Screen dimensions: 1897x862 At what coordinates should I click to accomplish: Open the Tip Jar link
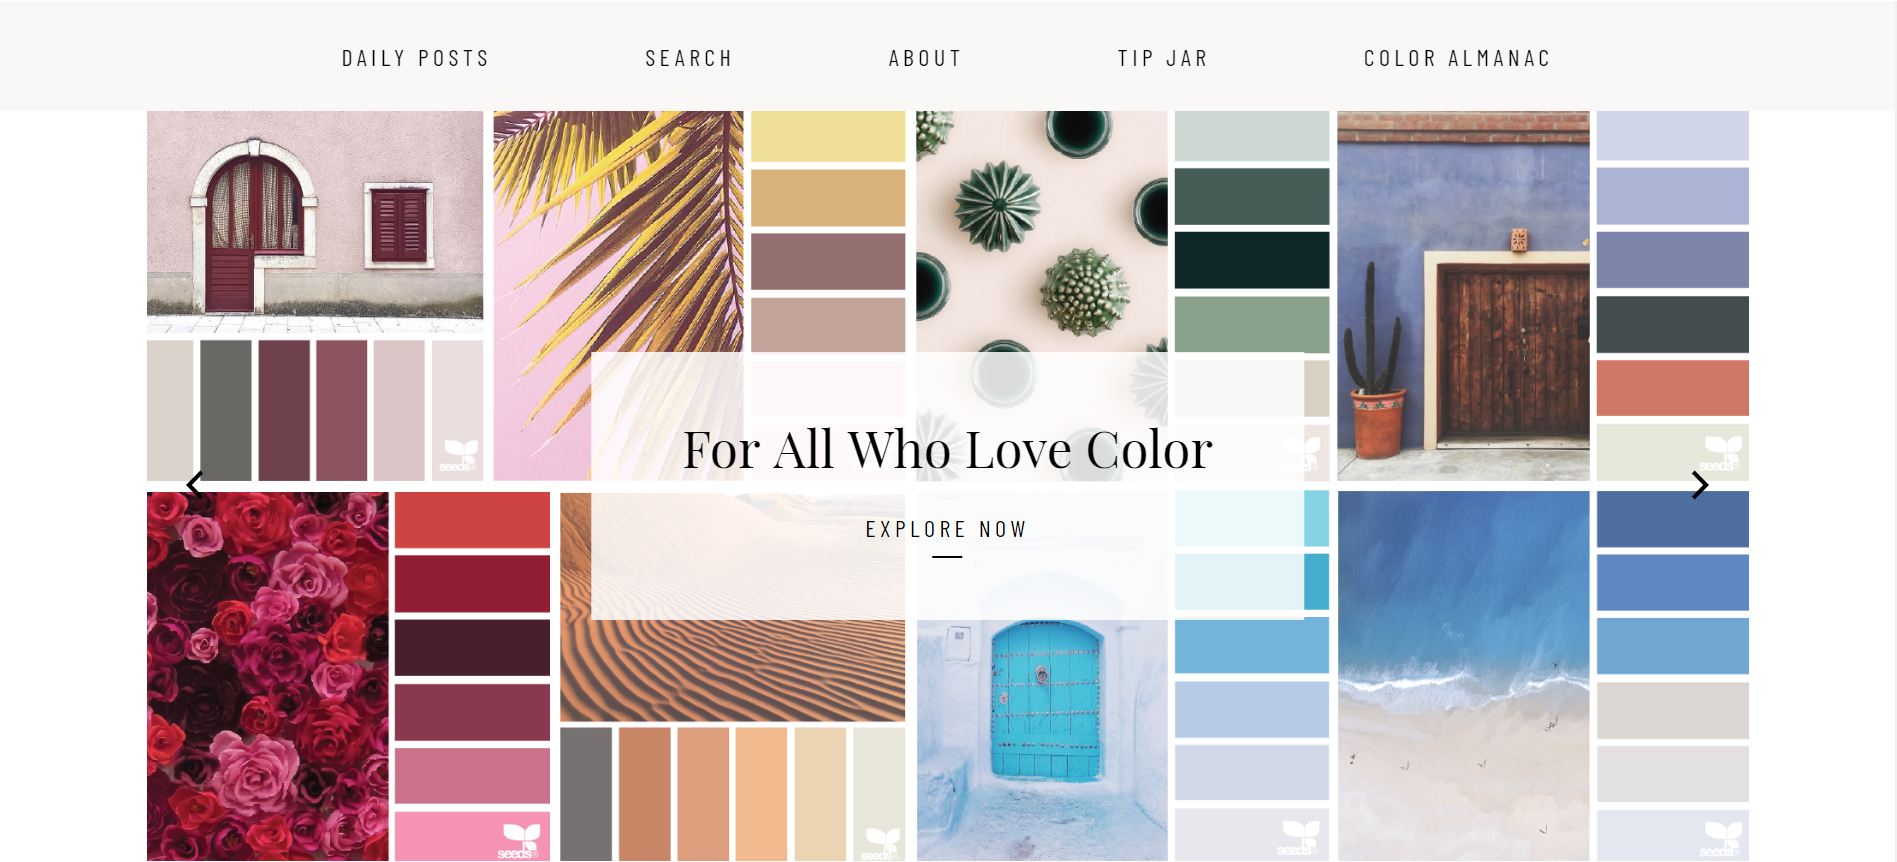pyautogui.click(x=1163, y=59)
